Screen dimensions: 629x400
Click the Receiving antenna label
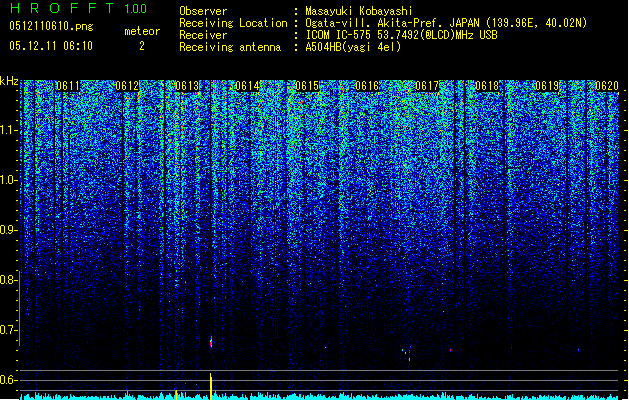pos(230,47)
